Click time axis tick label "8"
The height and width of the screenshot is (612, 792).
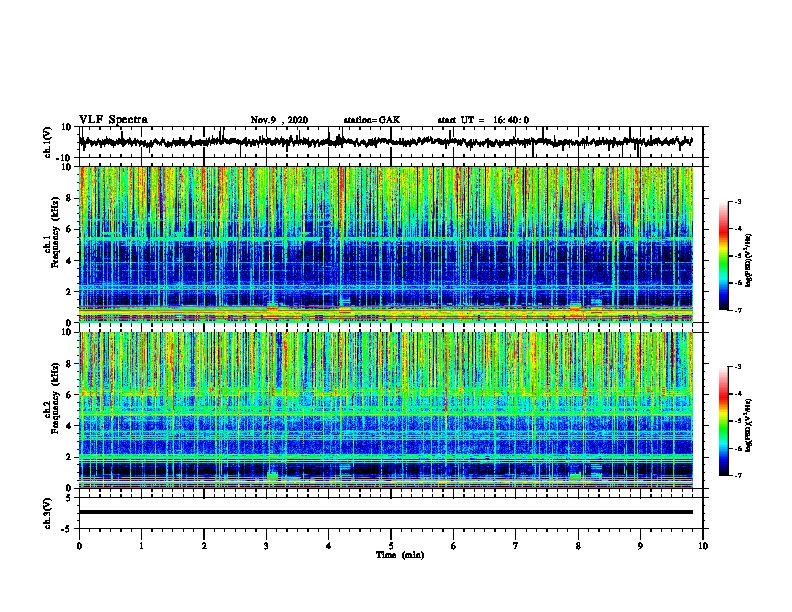578,546
